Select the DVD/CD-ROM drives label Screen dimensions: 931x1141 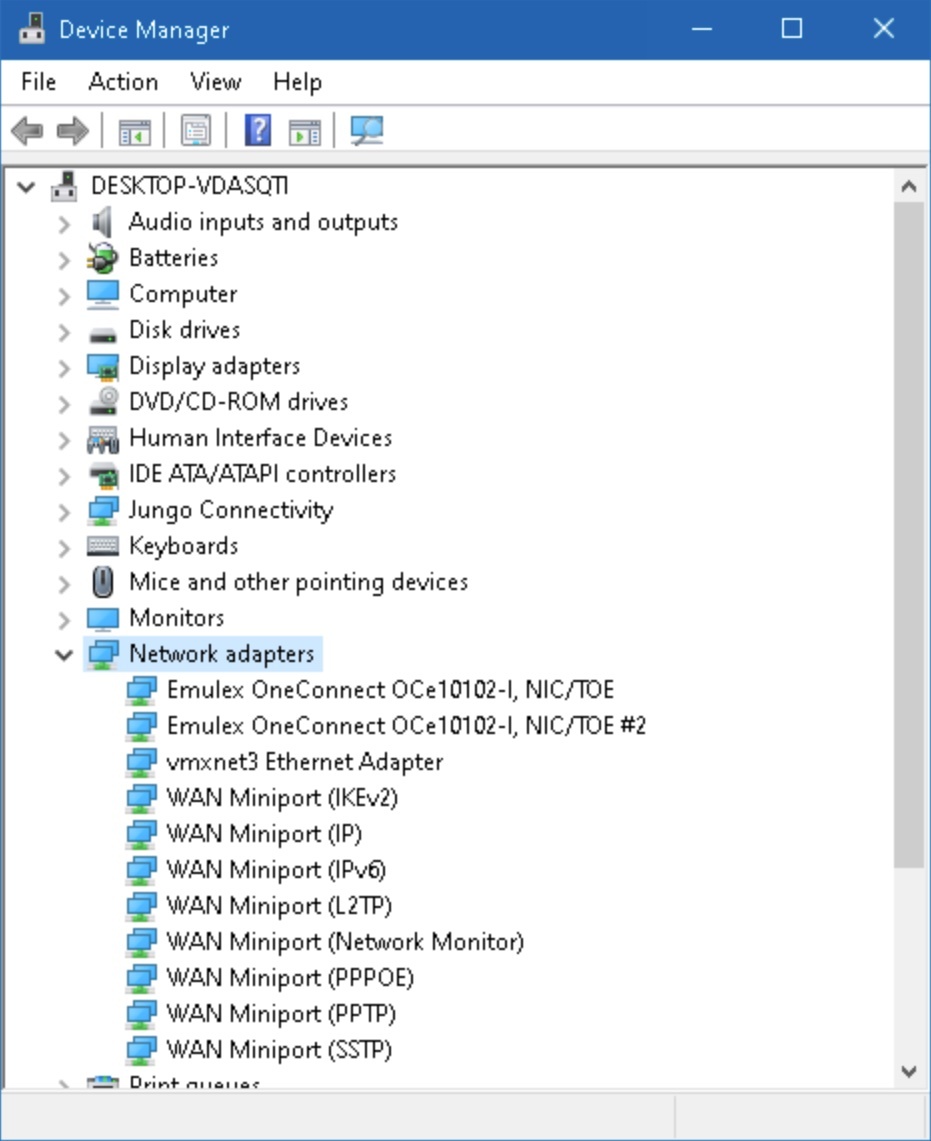[x=239, y=402]
